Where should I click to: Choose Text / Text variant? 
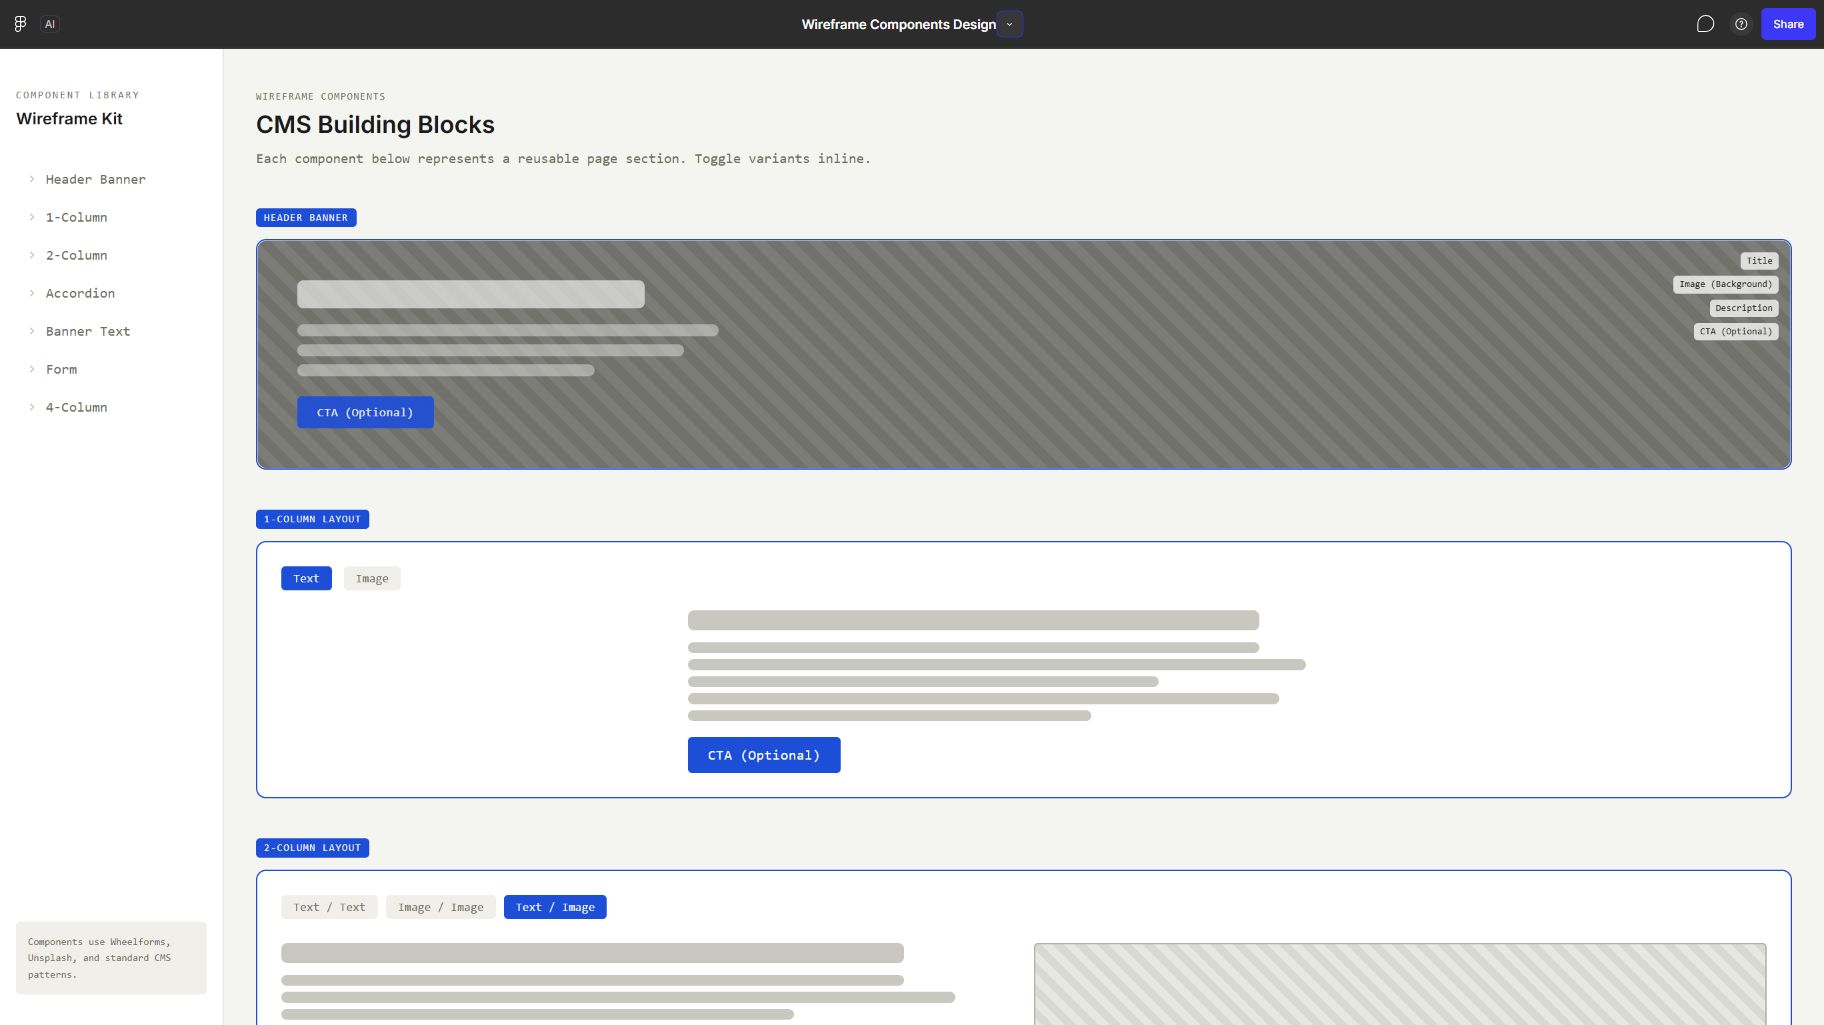(329, 907)
